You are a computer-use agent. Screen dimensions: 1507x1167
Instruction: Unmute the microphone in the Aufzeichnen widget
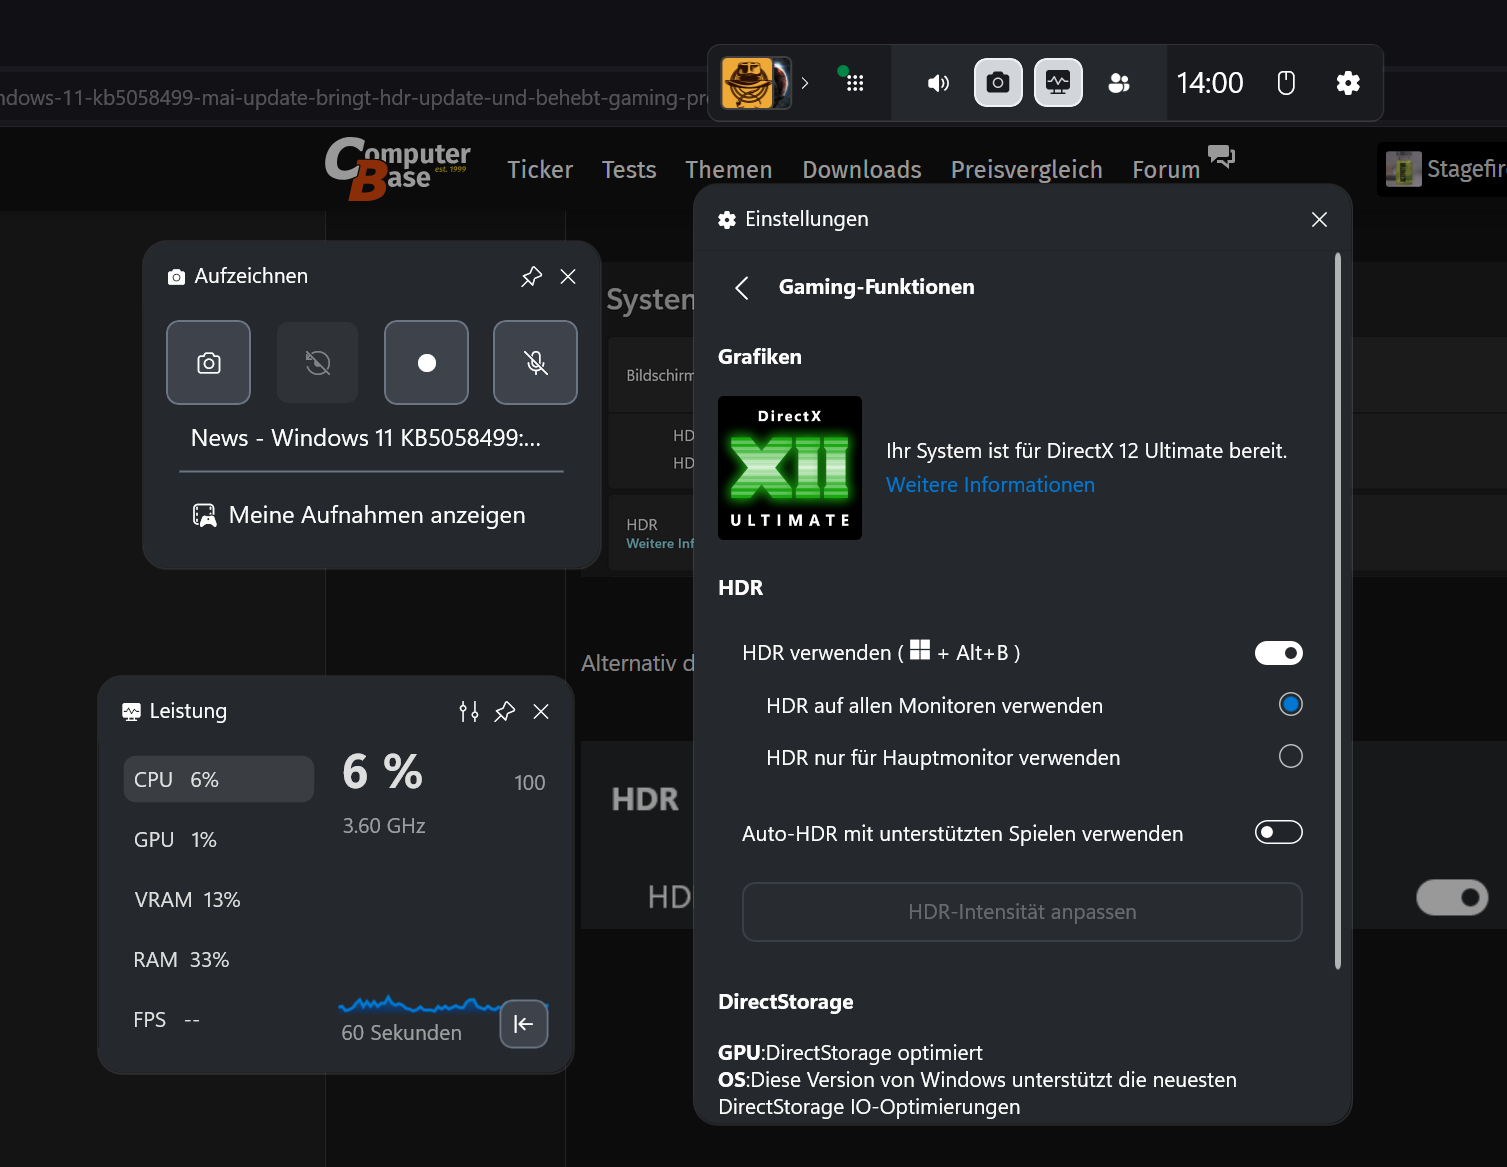pos(535,362)
